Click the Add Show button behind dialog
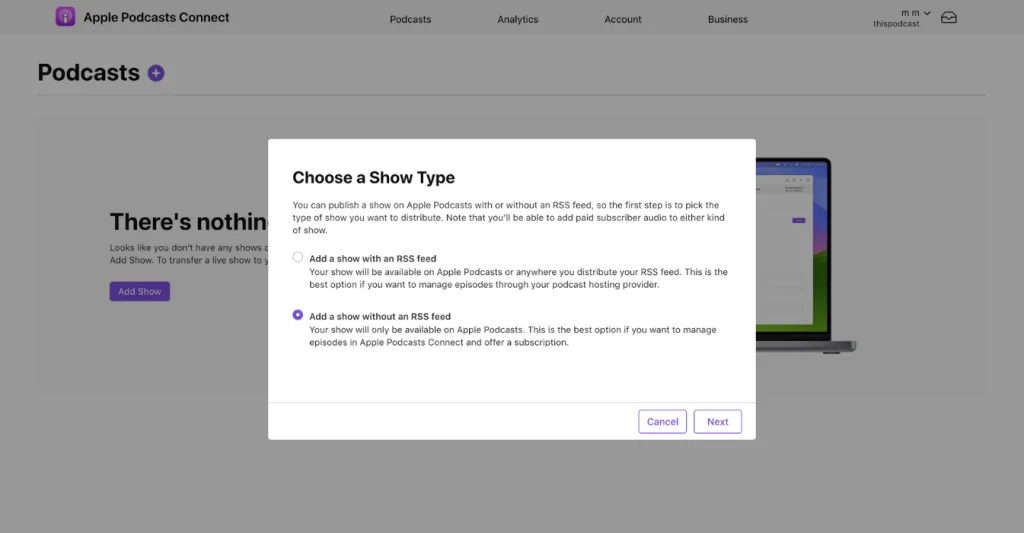1024x533 pixels. (140, 291)
